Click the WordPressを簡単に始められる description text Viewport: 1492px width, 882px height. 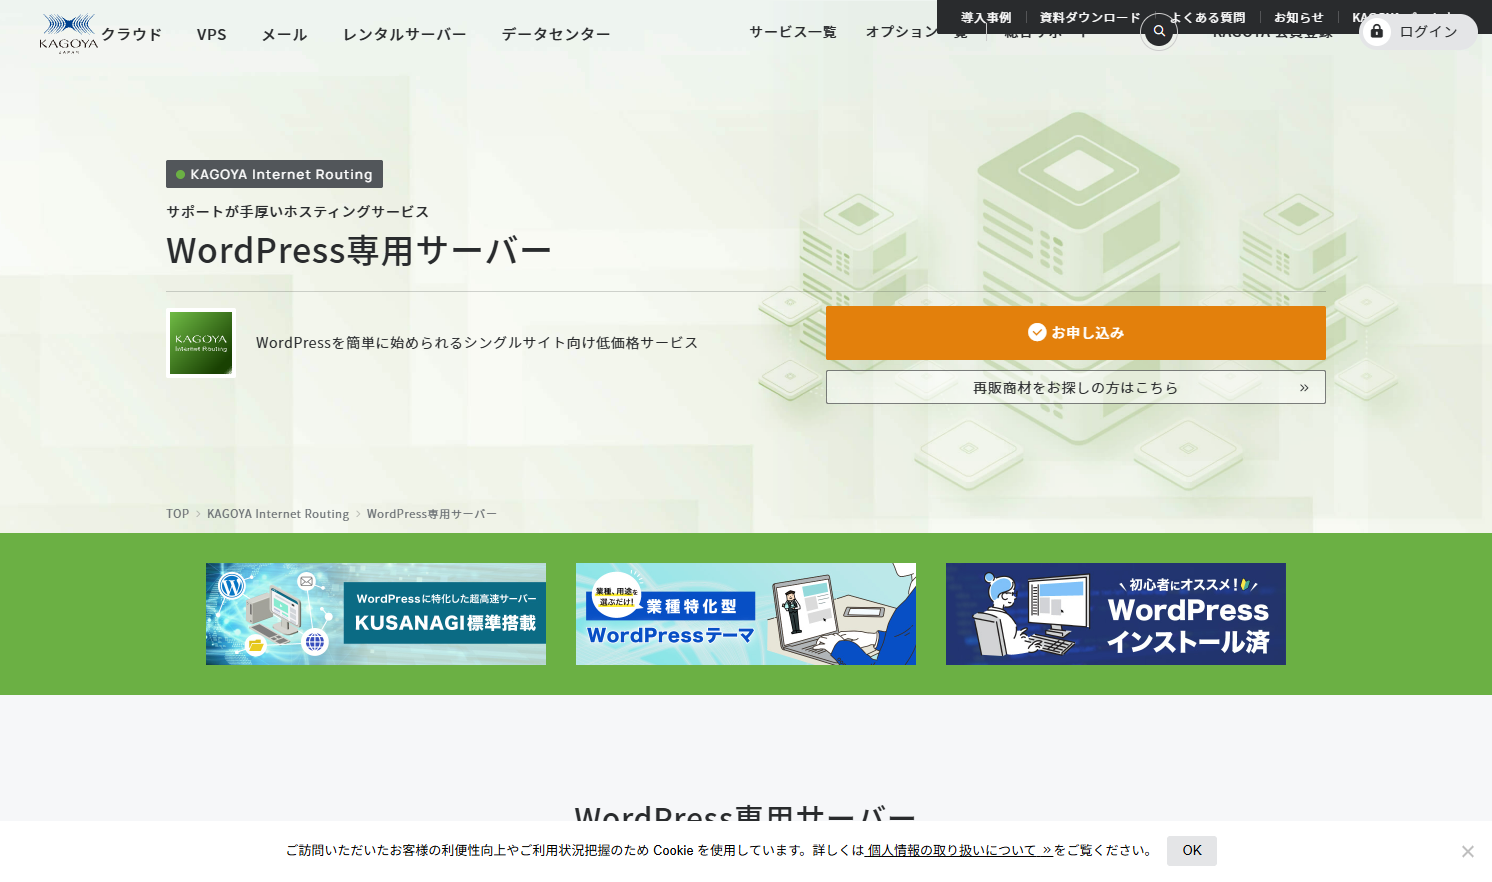[477, 343]
